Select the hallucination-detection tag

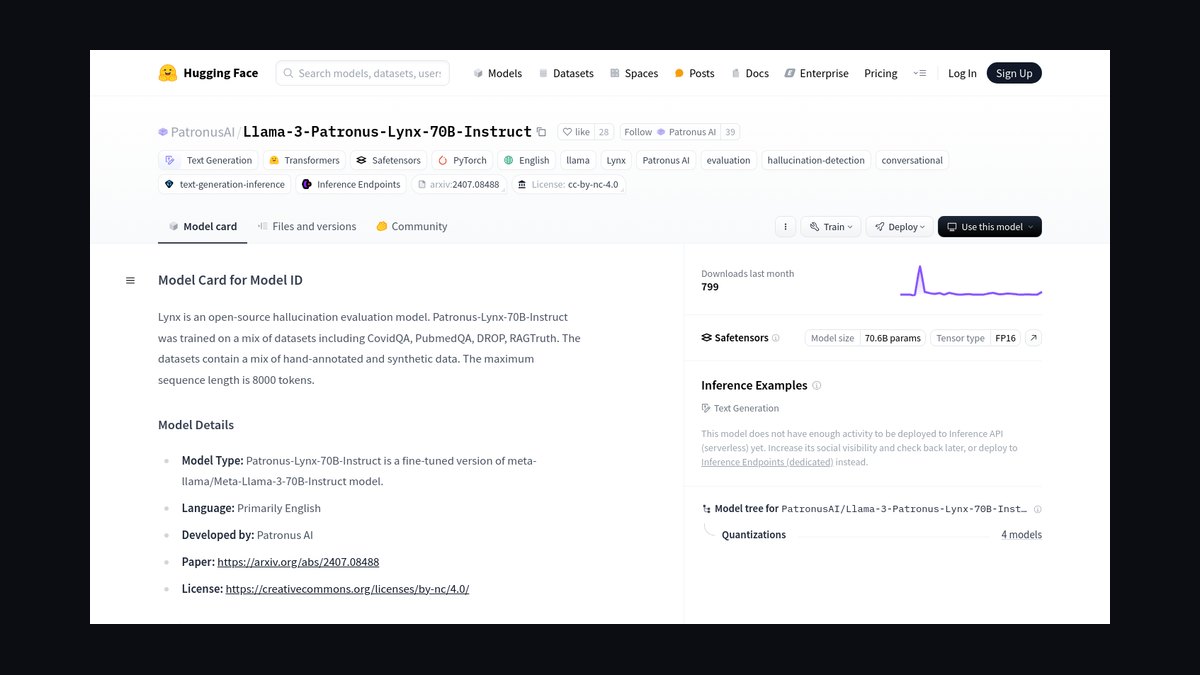coord(816,160)
